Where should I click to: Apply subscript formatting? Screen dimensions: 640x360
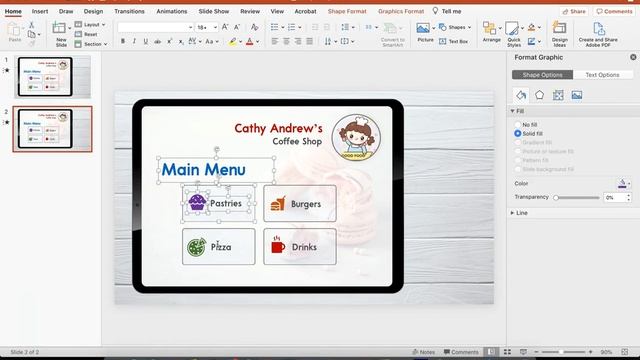(181, 41)
